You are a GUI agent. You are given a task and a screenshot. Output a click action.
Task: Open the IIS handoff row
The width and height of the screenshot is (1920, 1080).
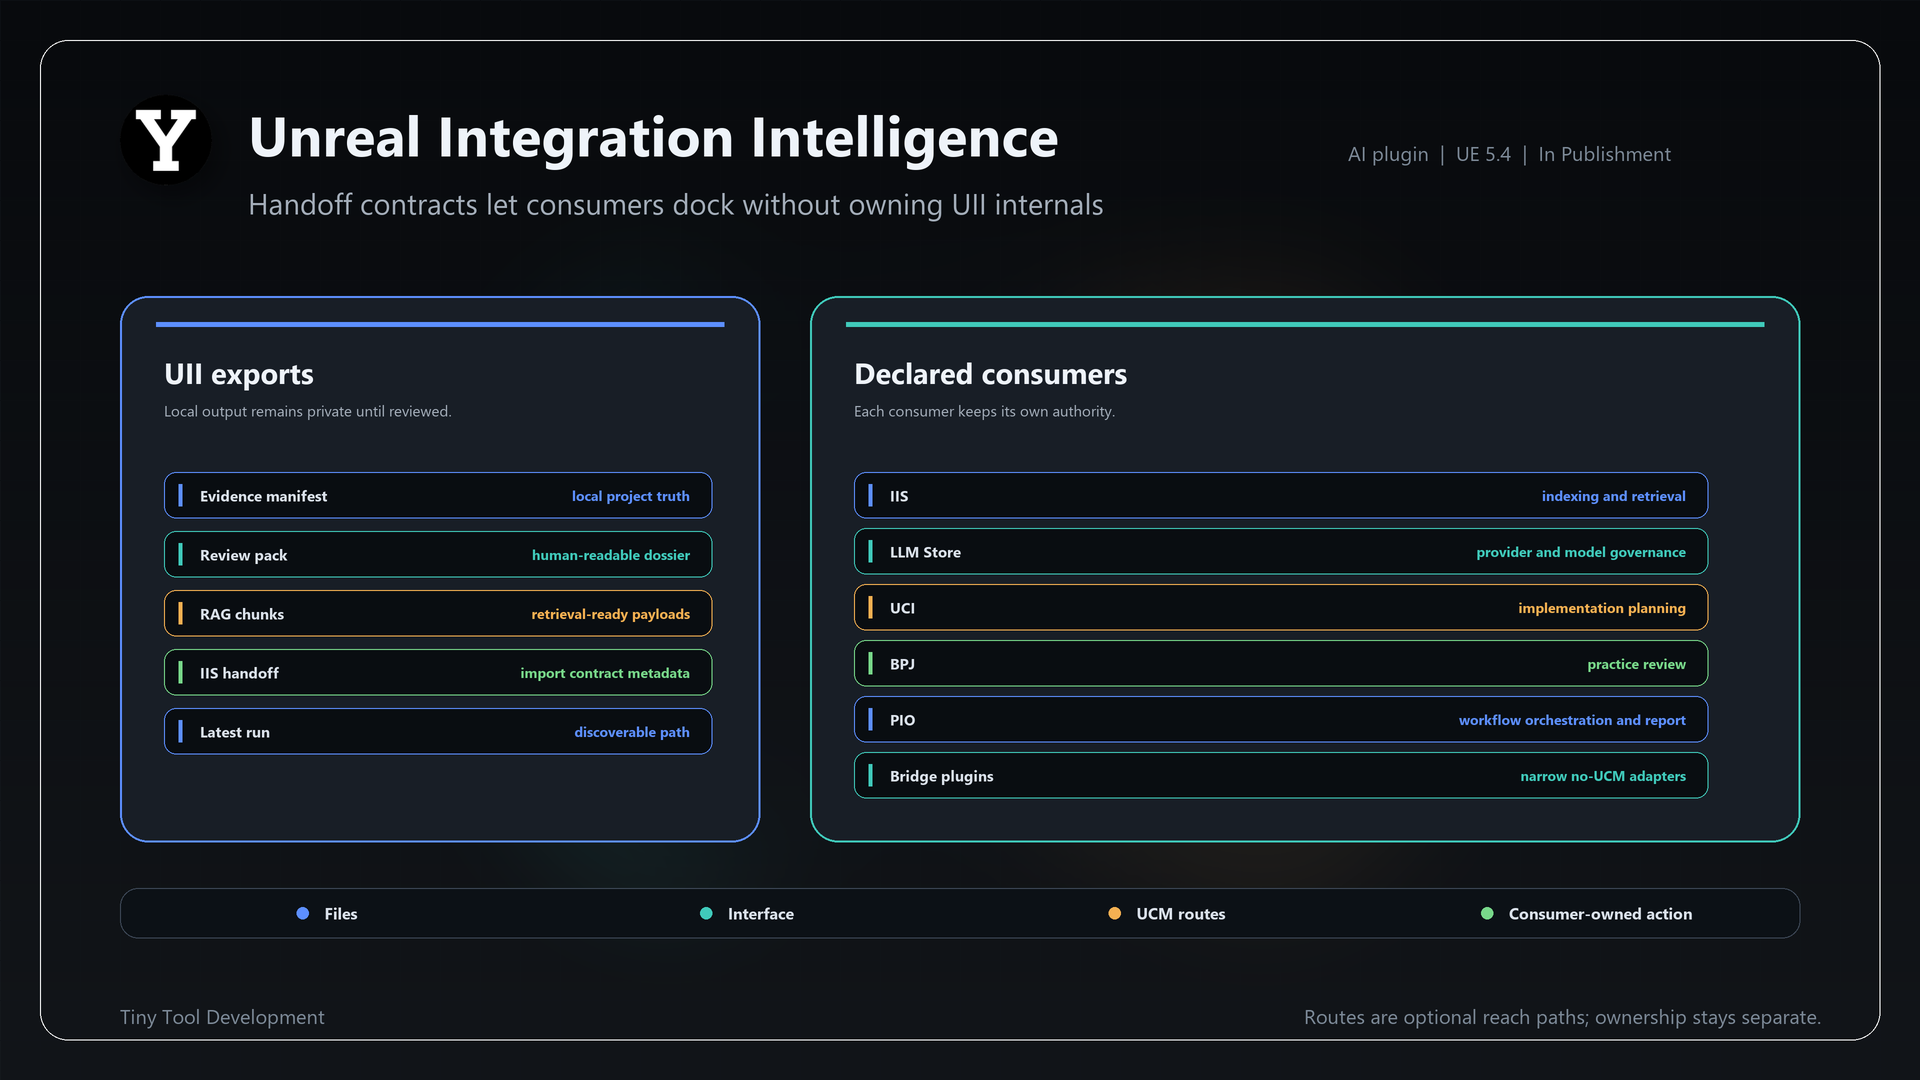point(438,673)
